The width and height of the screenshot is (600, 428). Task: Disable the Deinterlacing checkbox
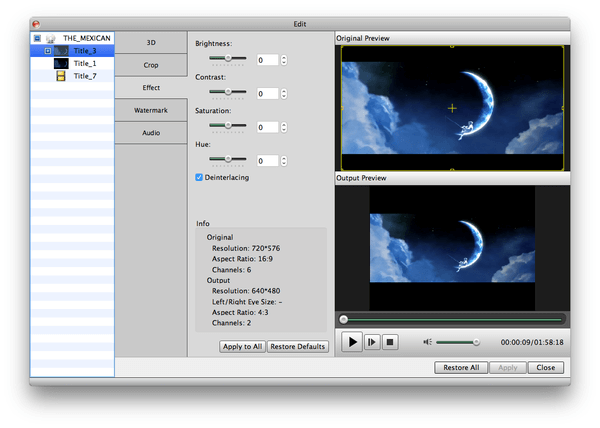(x=199, y=177)
